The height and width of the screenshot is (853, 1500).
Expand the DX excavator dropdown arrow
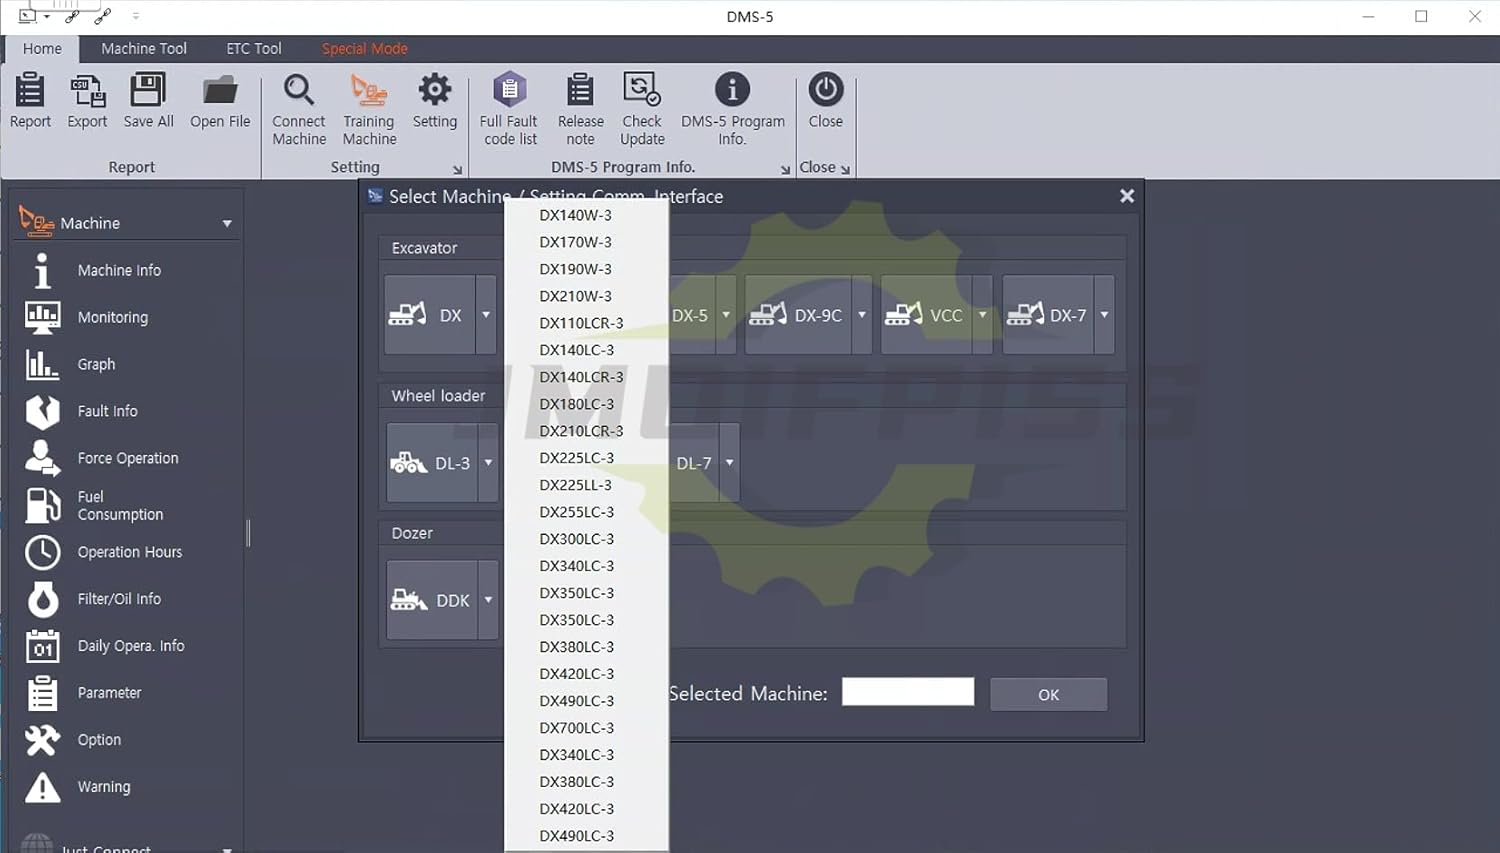(486, 315)
